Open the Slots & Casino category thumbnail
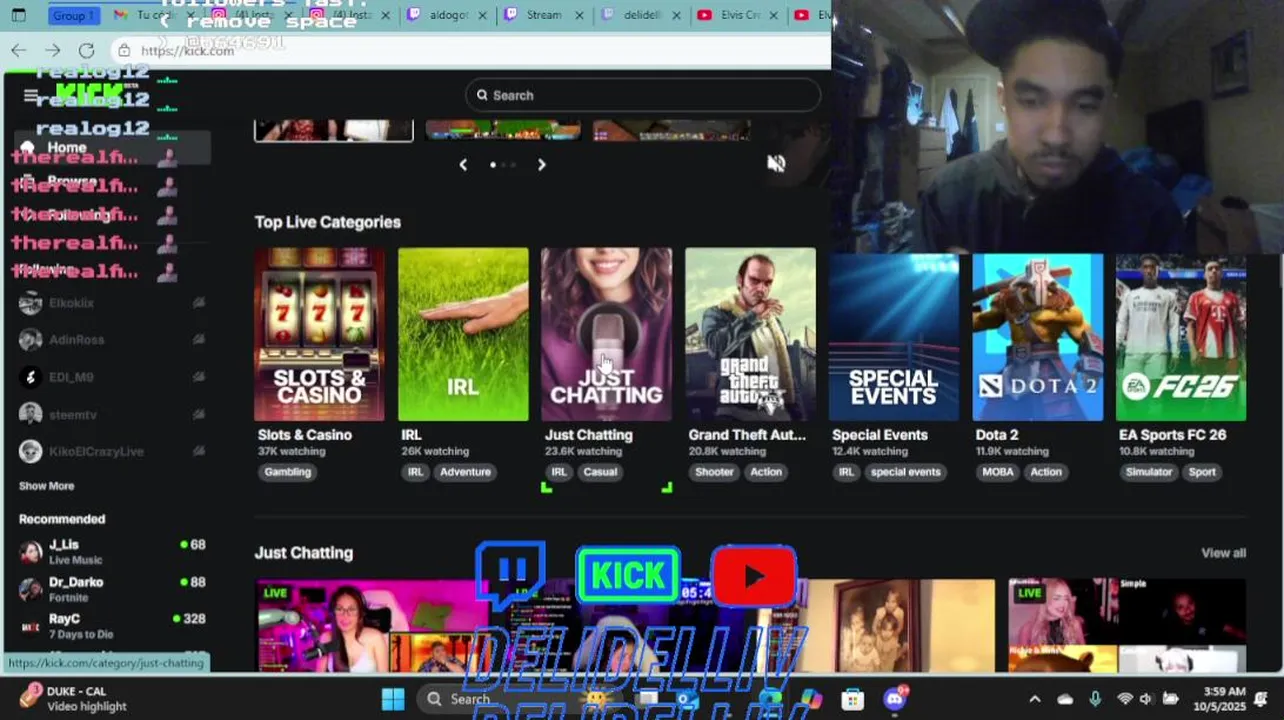 pyautogui.click(x=319, y=334)
